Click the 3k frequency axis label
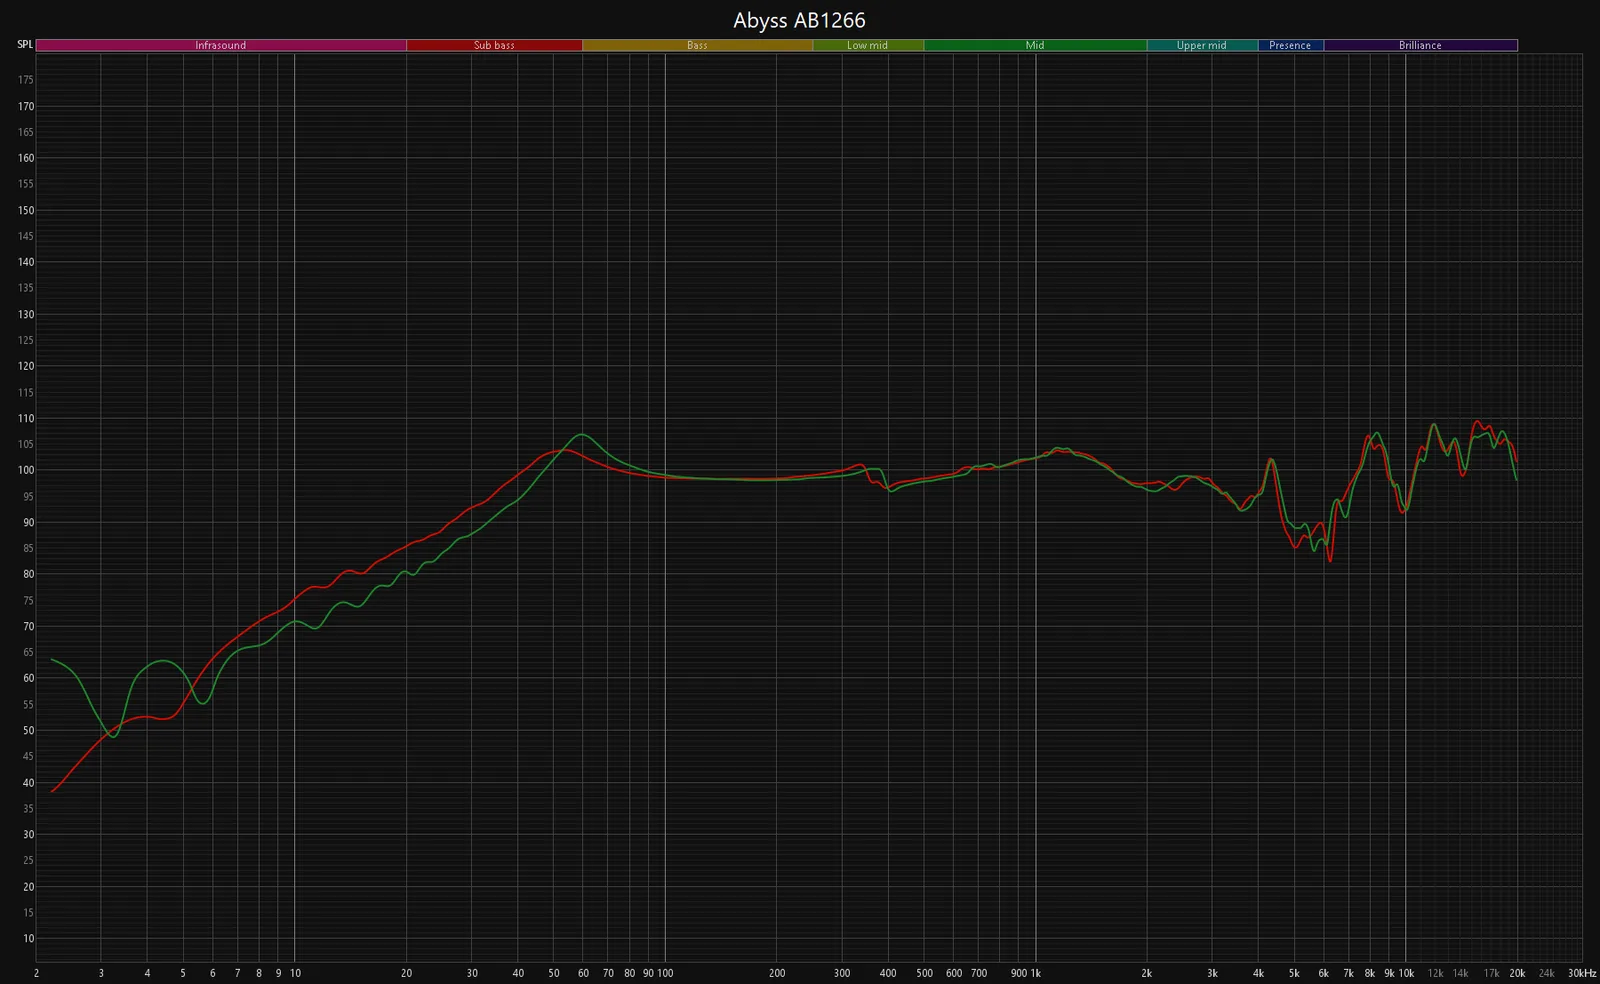Viewport: 1600px width, 984px height. point(1212,973)
